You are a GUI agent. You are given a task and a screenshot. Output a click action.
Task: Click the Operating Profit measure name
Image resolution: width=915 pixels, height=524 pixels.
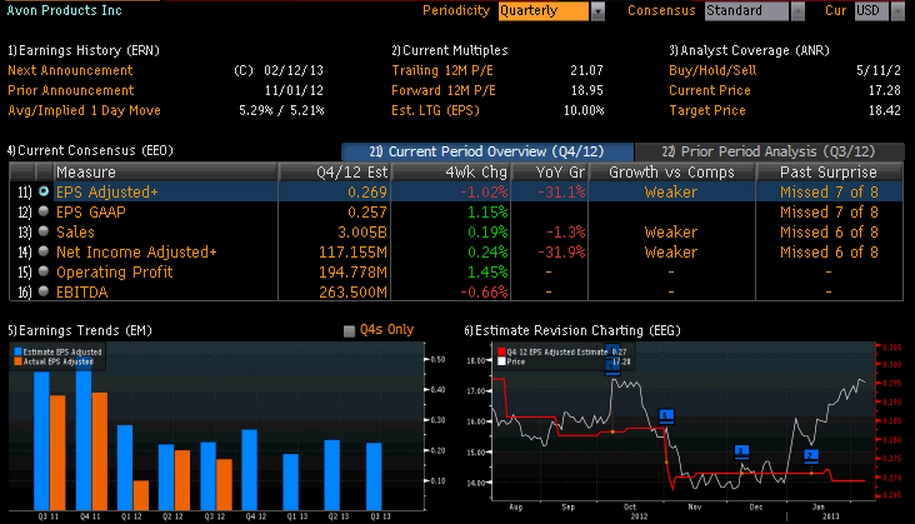click(114, 272)
